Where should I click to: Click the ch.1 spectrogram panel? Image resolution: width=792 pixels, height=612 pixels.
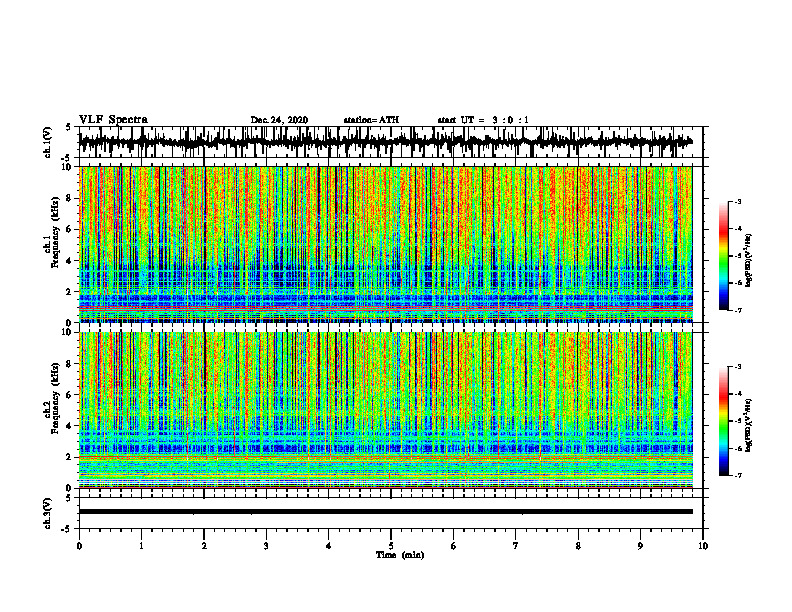[385, 244]
